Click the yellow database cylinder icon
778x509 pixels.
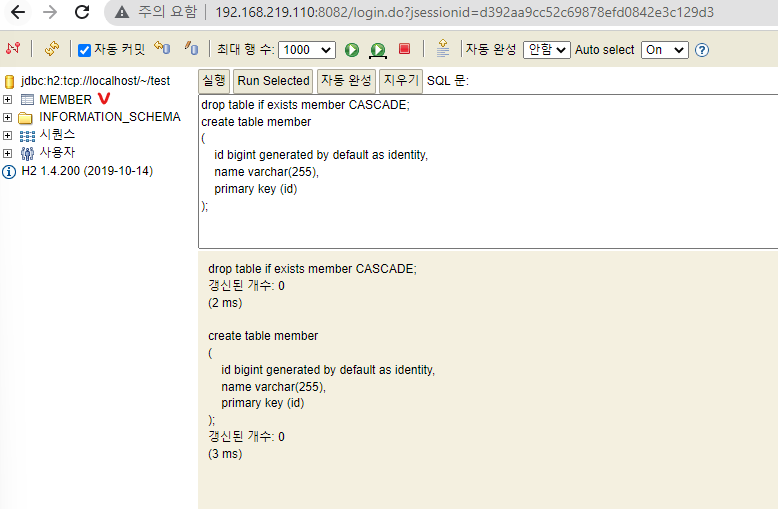pyautogui.click(x=9, y=81)
